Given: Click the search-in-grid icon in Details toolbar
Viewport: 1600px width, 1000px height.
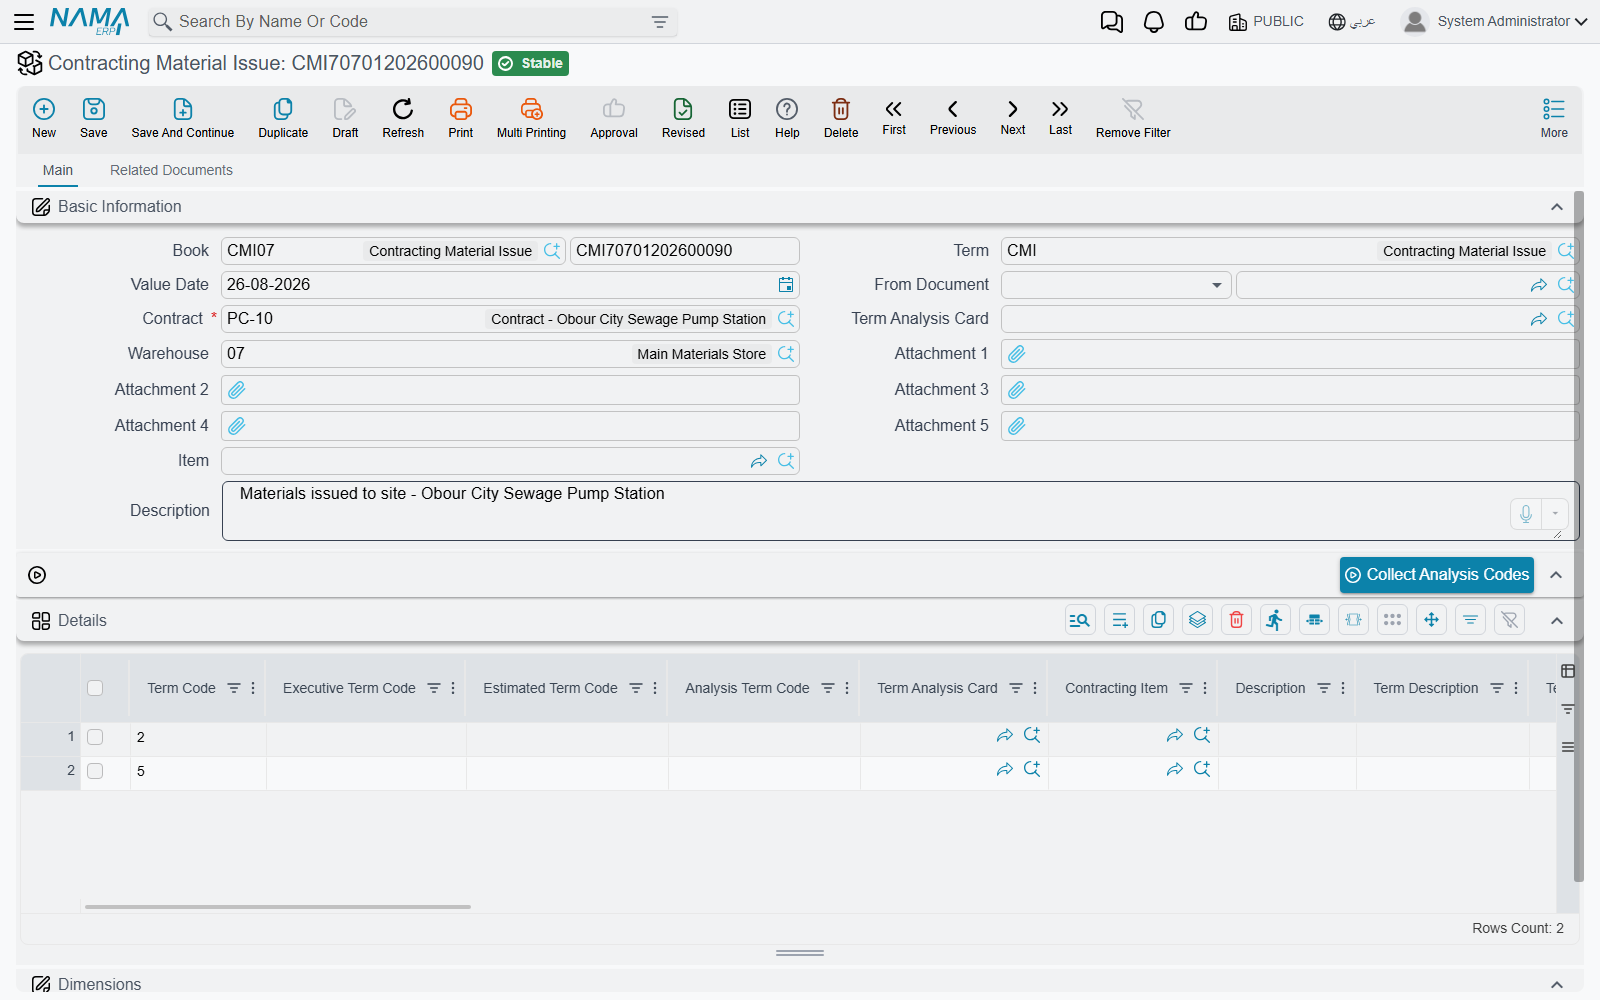Looking at the screenshot, I should pyautogui.click(x=1081, y=620).
